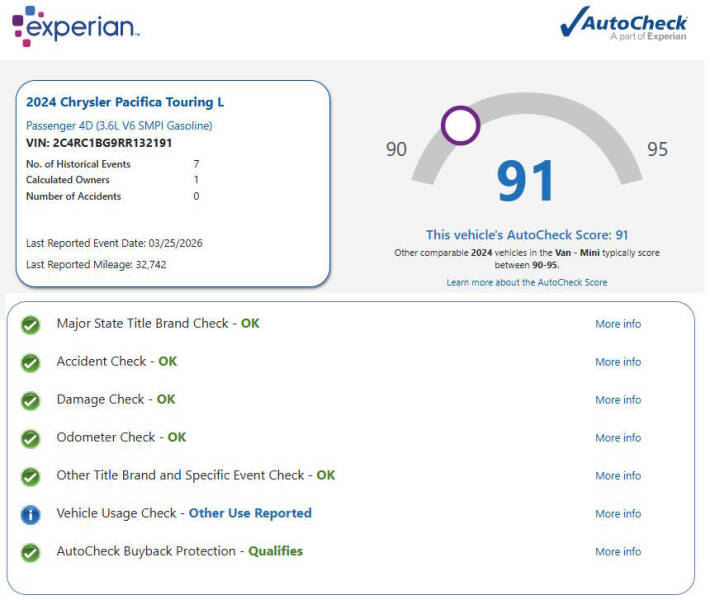
Task: Open More info for Major State Title Brand Check
Action: (618, 324)
